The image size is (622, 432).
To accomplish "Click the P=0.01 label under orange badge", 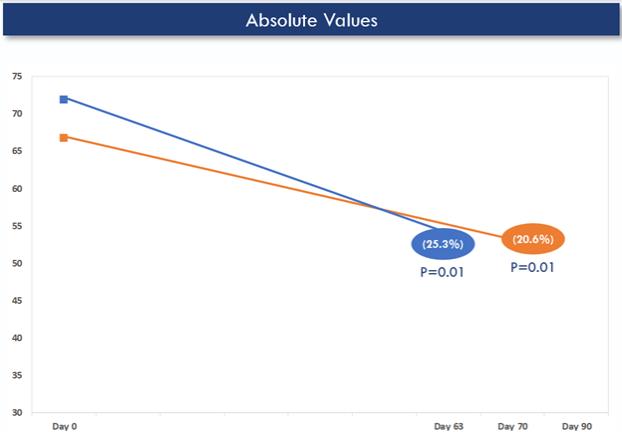I will [x=532, y=267].
